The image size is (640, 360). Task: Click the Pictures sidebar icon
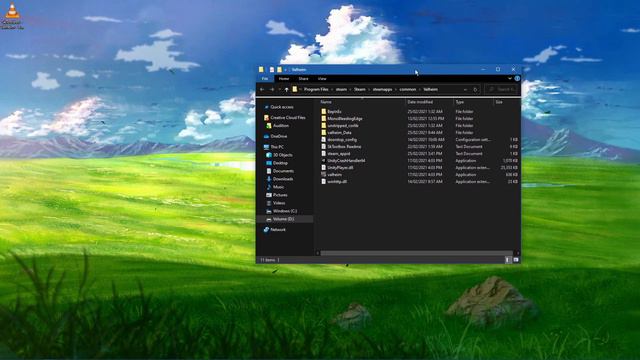click(269, 195)
